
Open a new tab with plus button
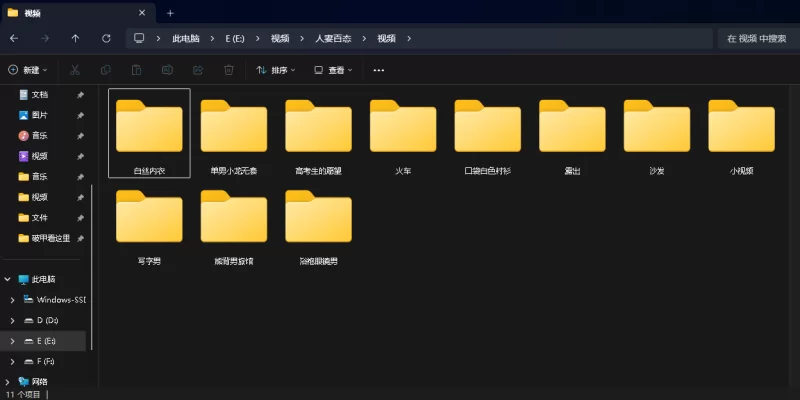[x=170, y=13]
